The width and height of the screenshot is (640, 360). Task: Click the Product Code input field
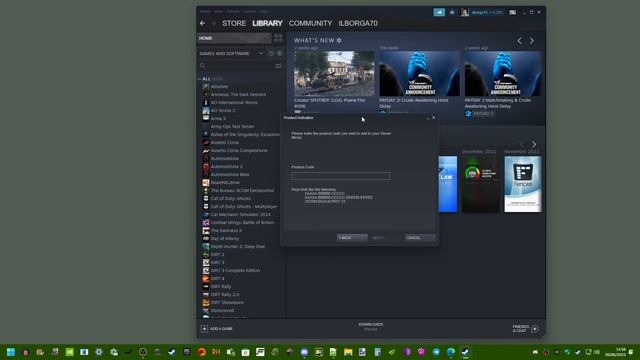coord(341,176)
